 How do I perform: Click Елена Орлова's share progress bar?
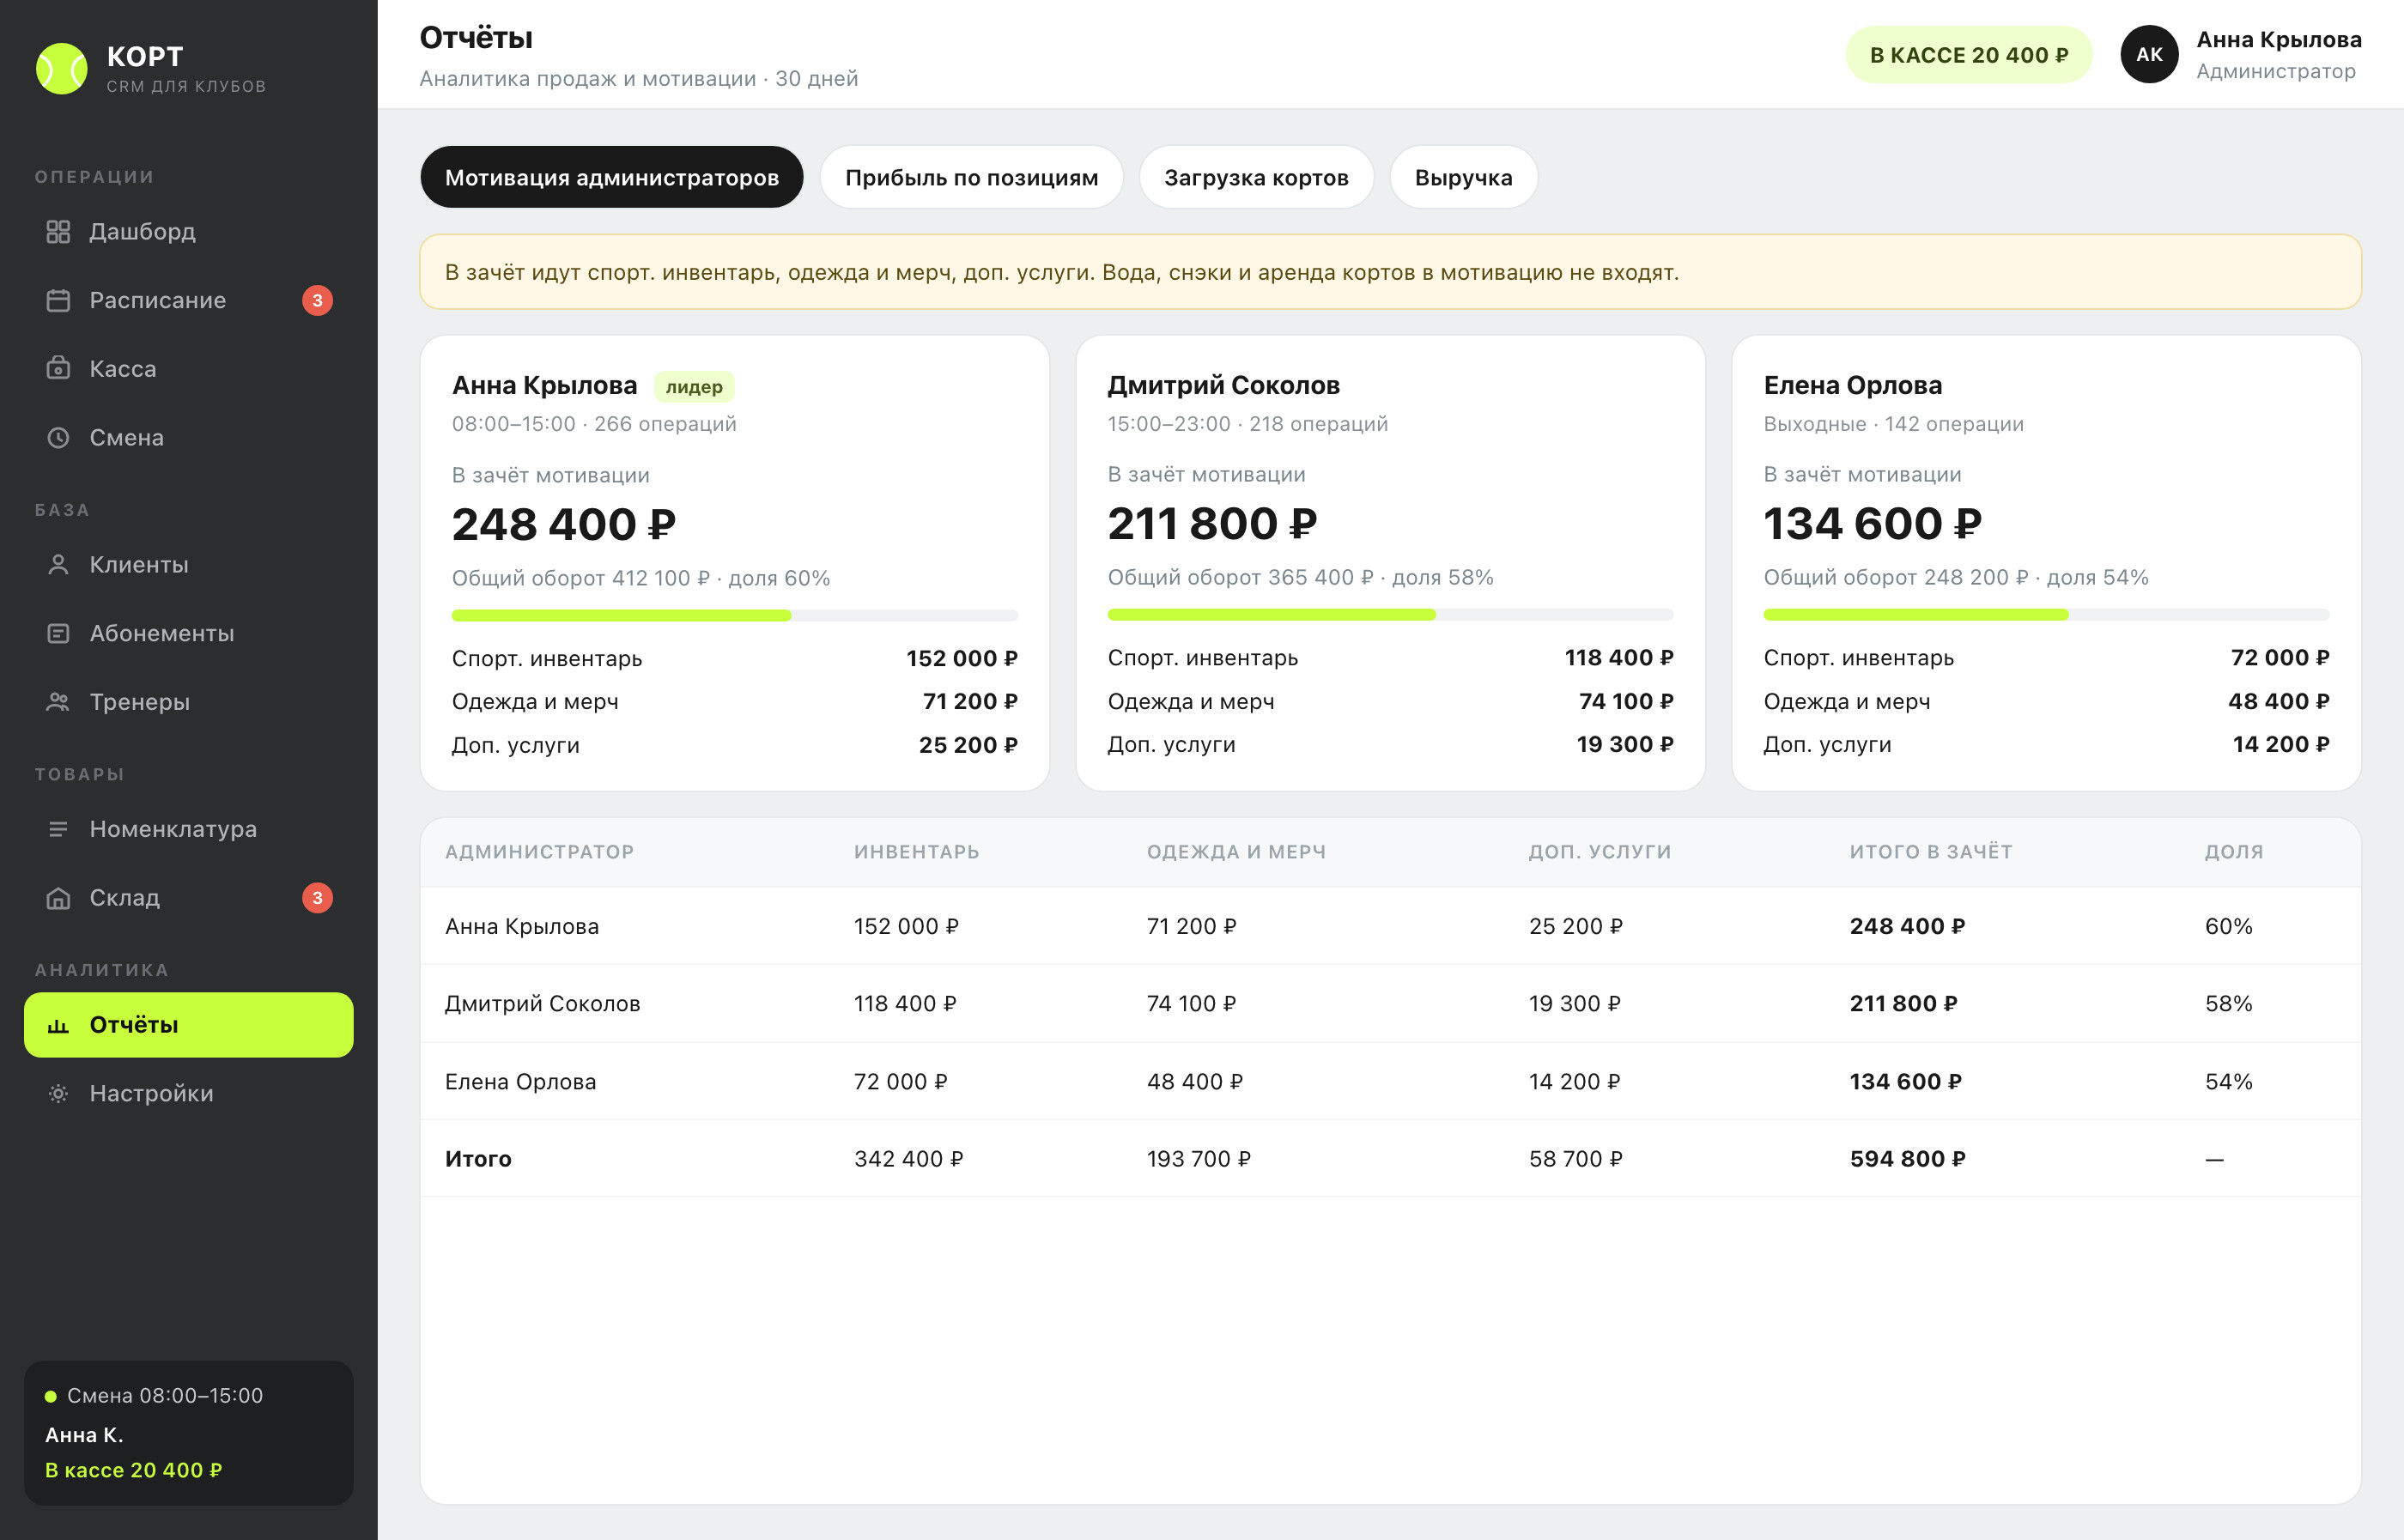[2046, 615]
